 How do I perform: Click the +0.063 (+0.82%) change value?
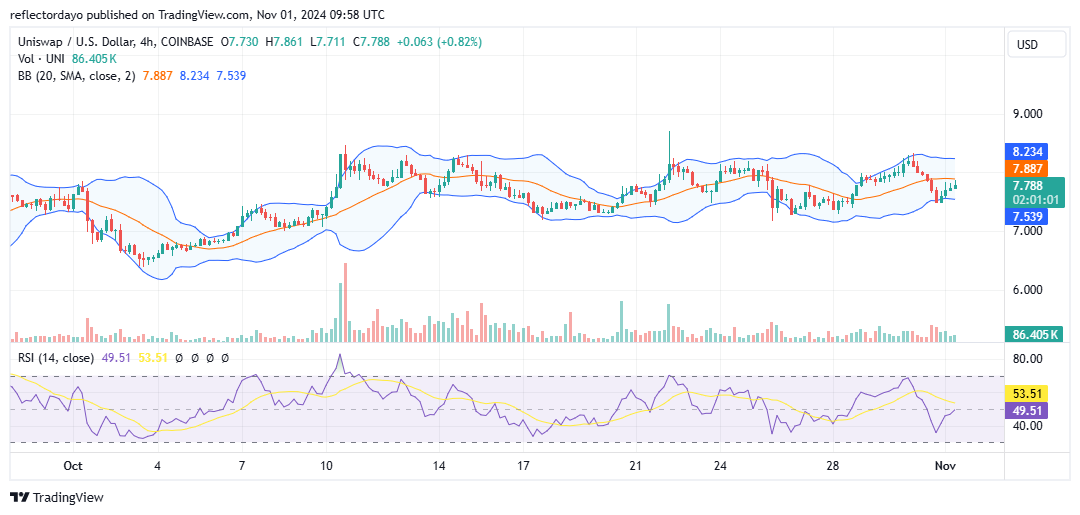coord(439,42)
